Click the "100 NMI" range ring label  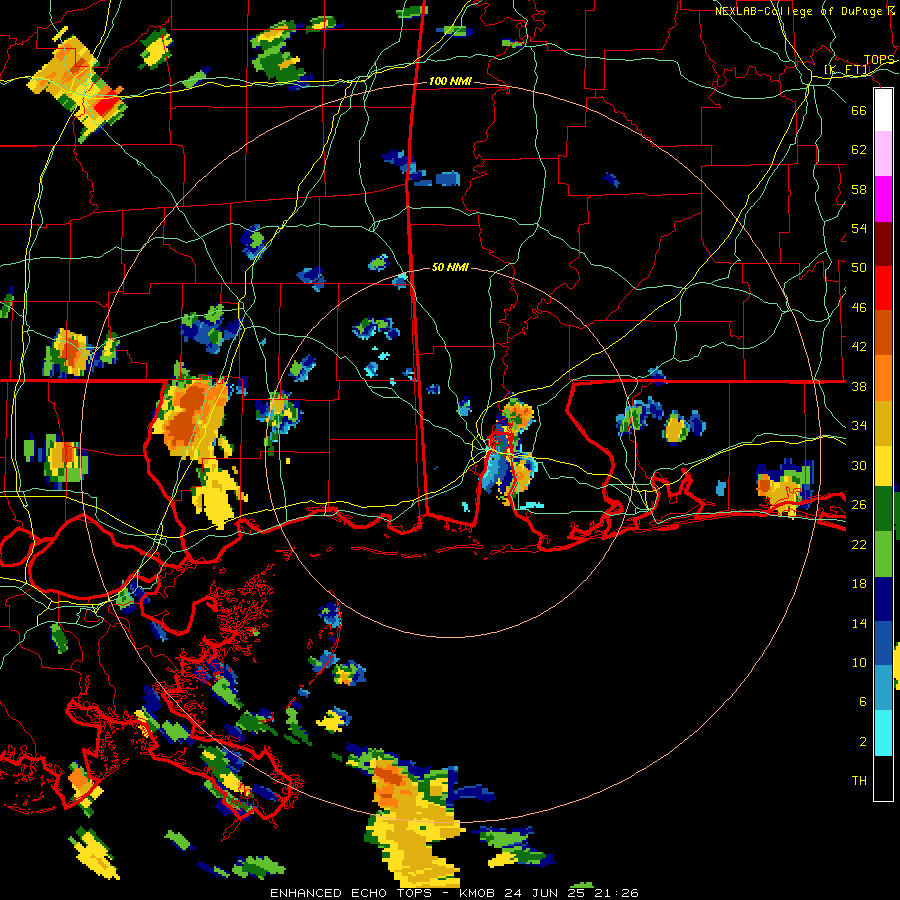click(x=450, y=82)
